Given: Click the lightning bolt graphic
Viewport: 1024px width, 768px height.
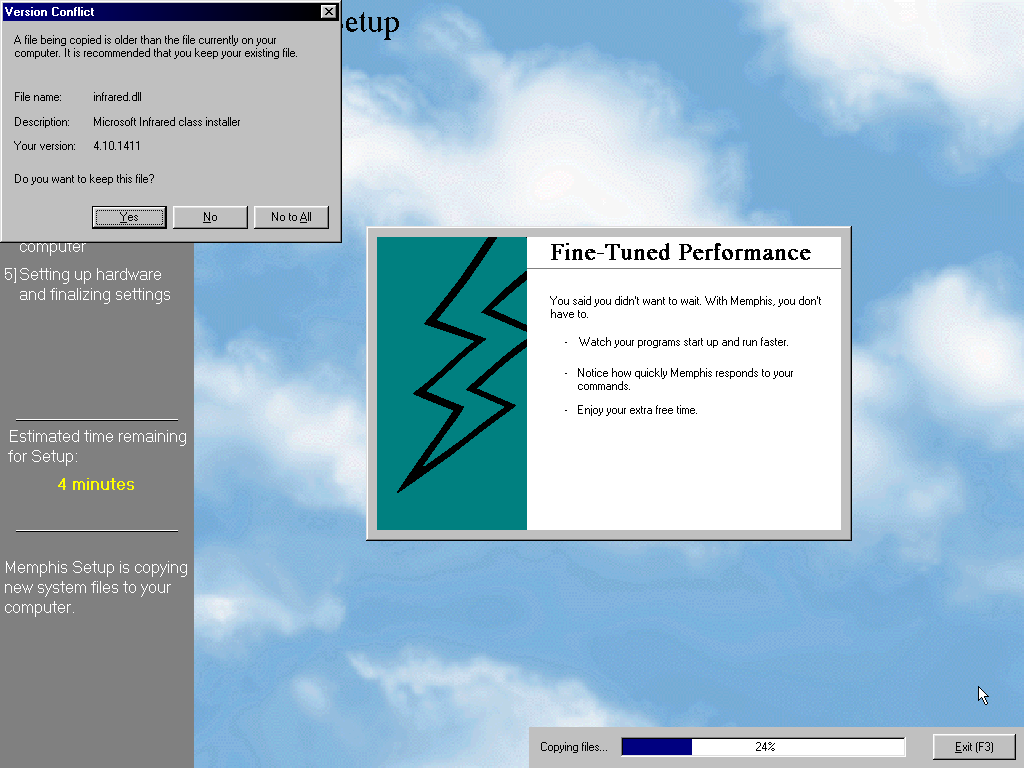Looking at the screenshot, I should (x=452, y=383).
